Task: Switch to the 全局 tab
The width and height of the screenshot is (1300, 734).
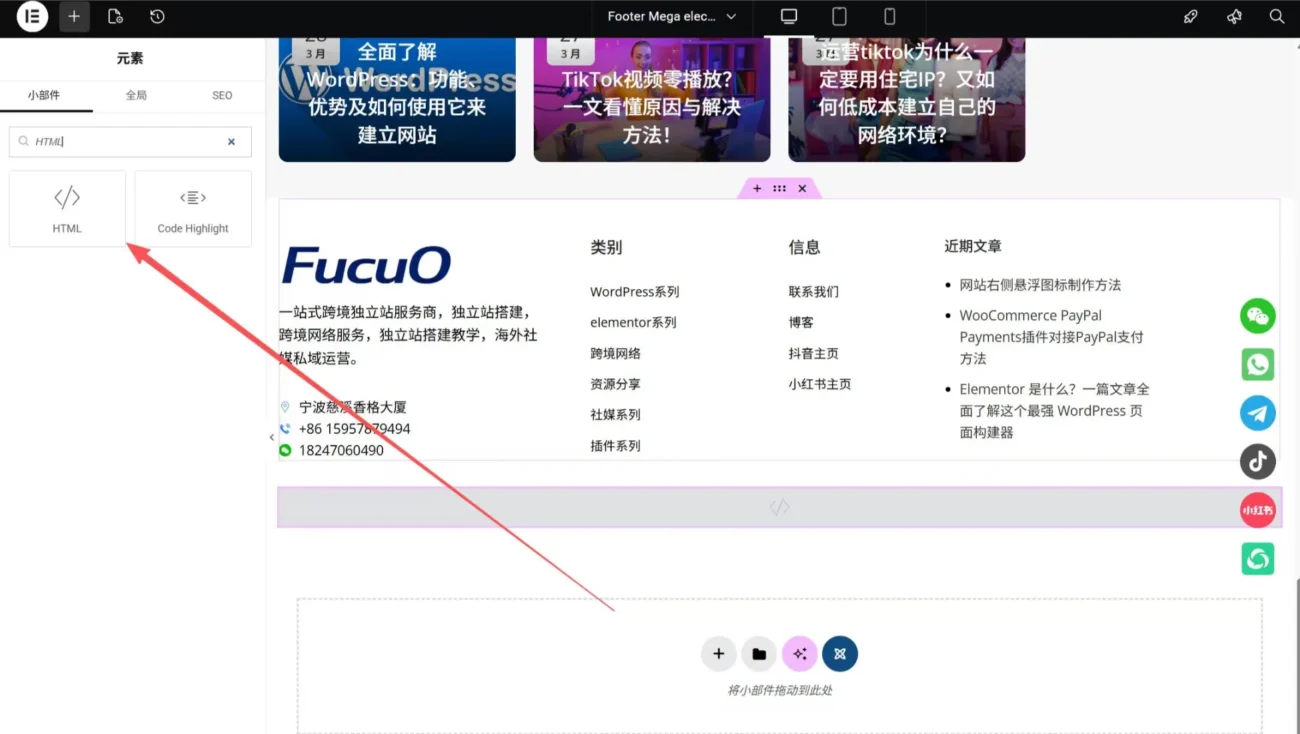Action: (x=135, y=95)
